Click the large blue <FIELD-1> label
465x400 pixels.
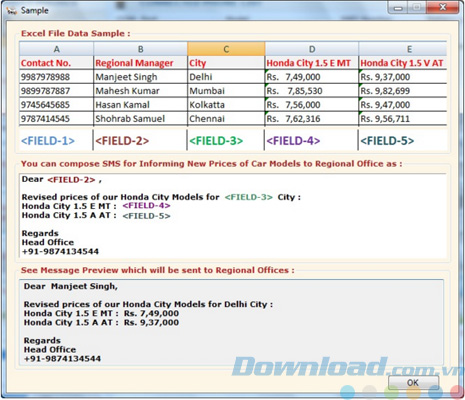tap(48, 141)
